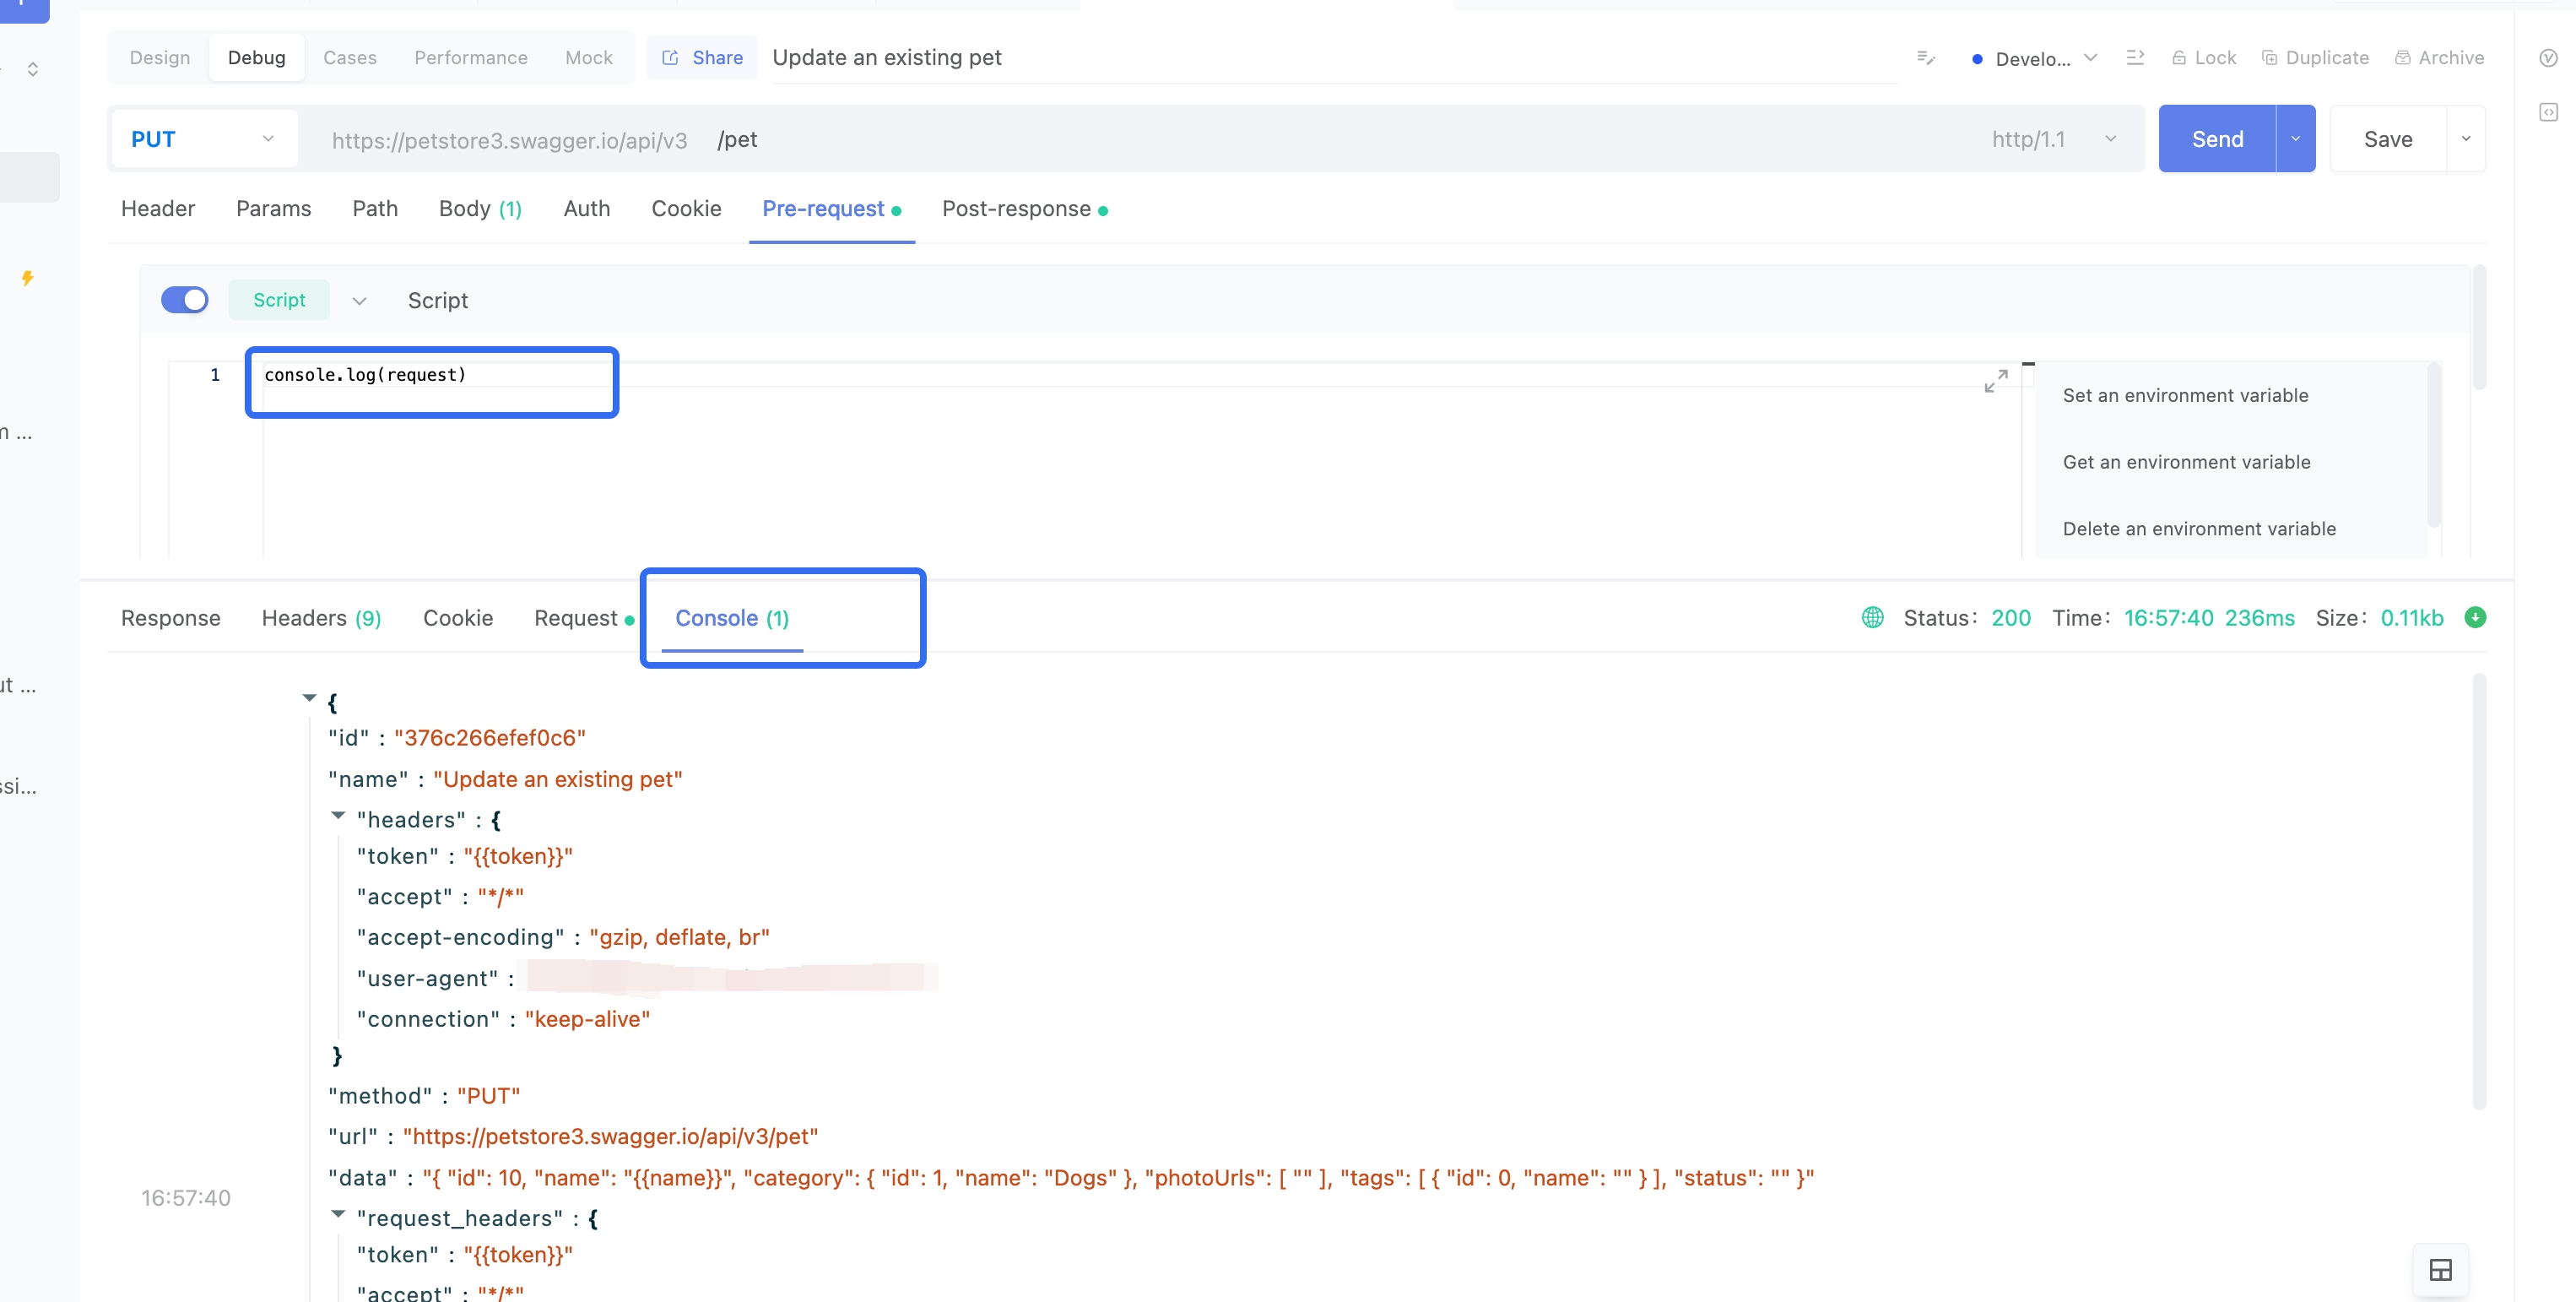The height and width of the screenshot is (1302, 2576).
Task: Open the Post-response tab
Action: (x=1025, y=209)
